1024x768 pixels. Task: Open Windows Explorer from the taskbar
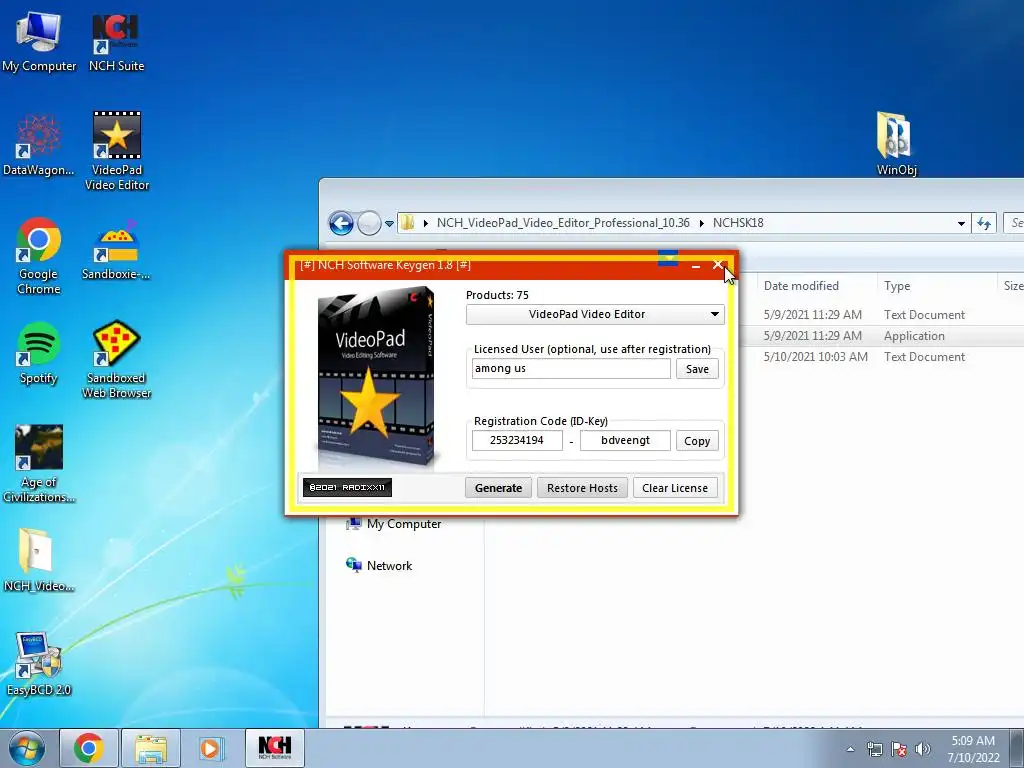coord(151,748)
